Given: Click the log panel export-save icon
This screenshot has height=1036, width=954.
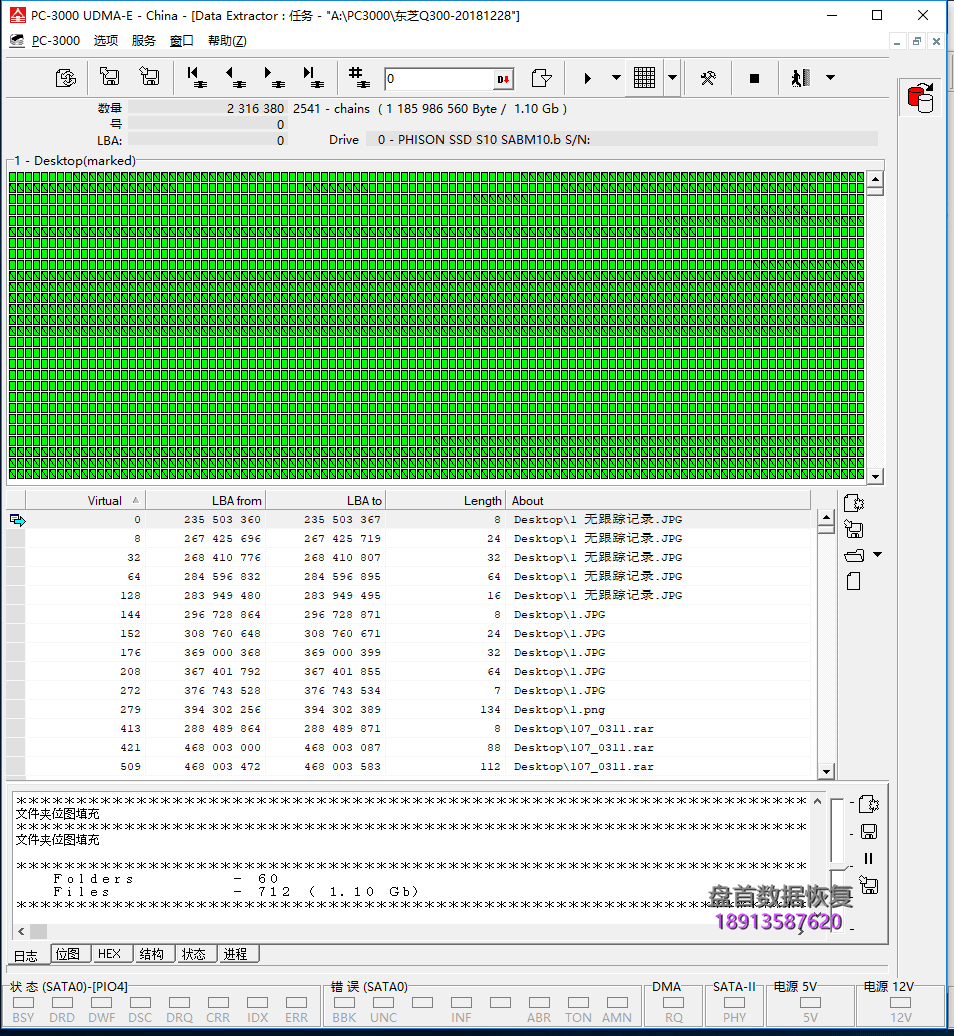Looking at the screenshot, I should [869, 885].
